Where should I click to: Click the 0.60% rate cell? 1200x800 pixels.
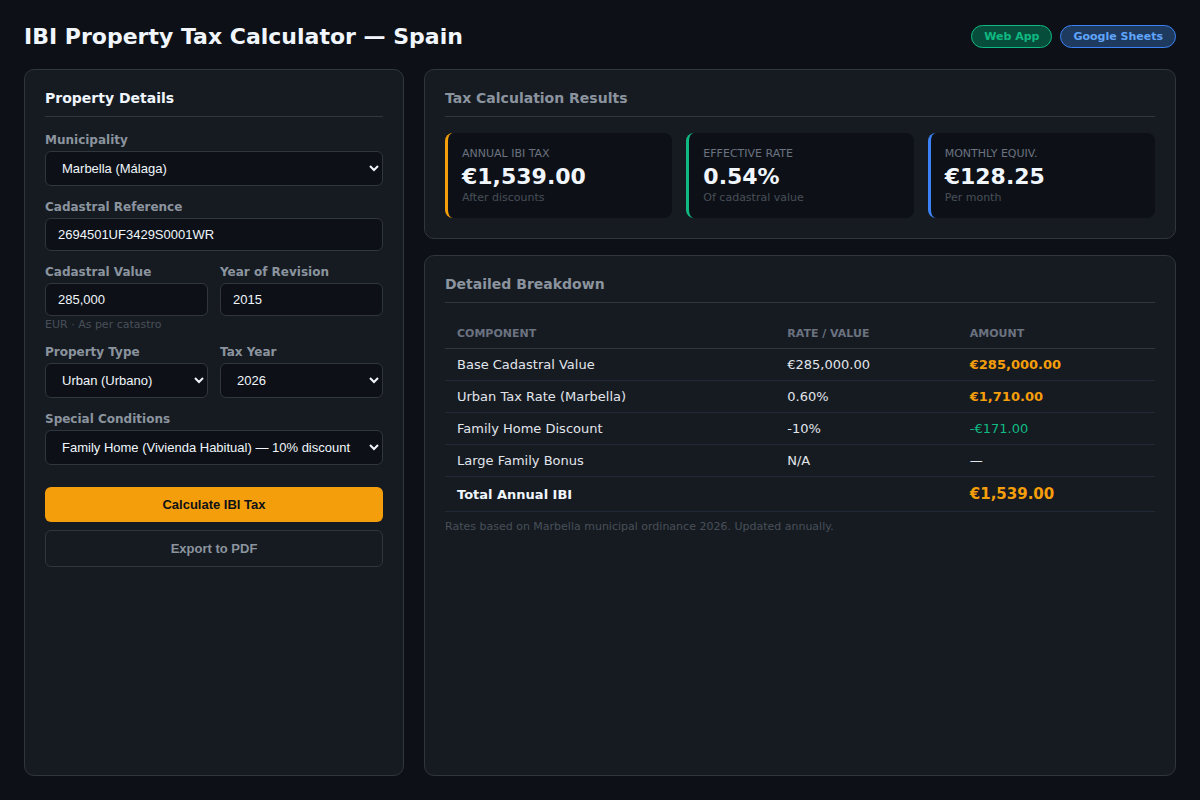coord(808,396)
